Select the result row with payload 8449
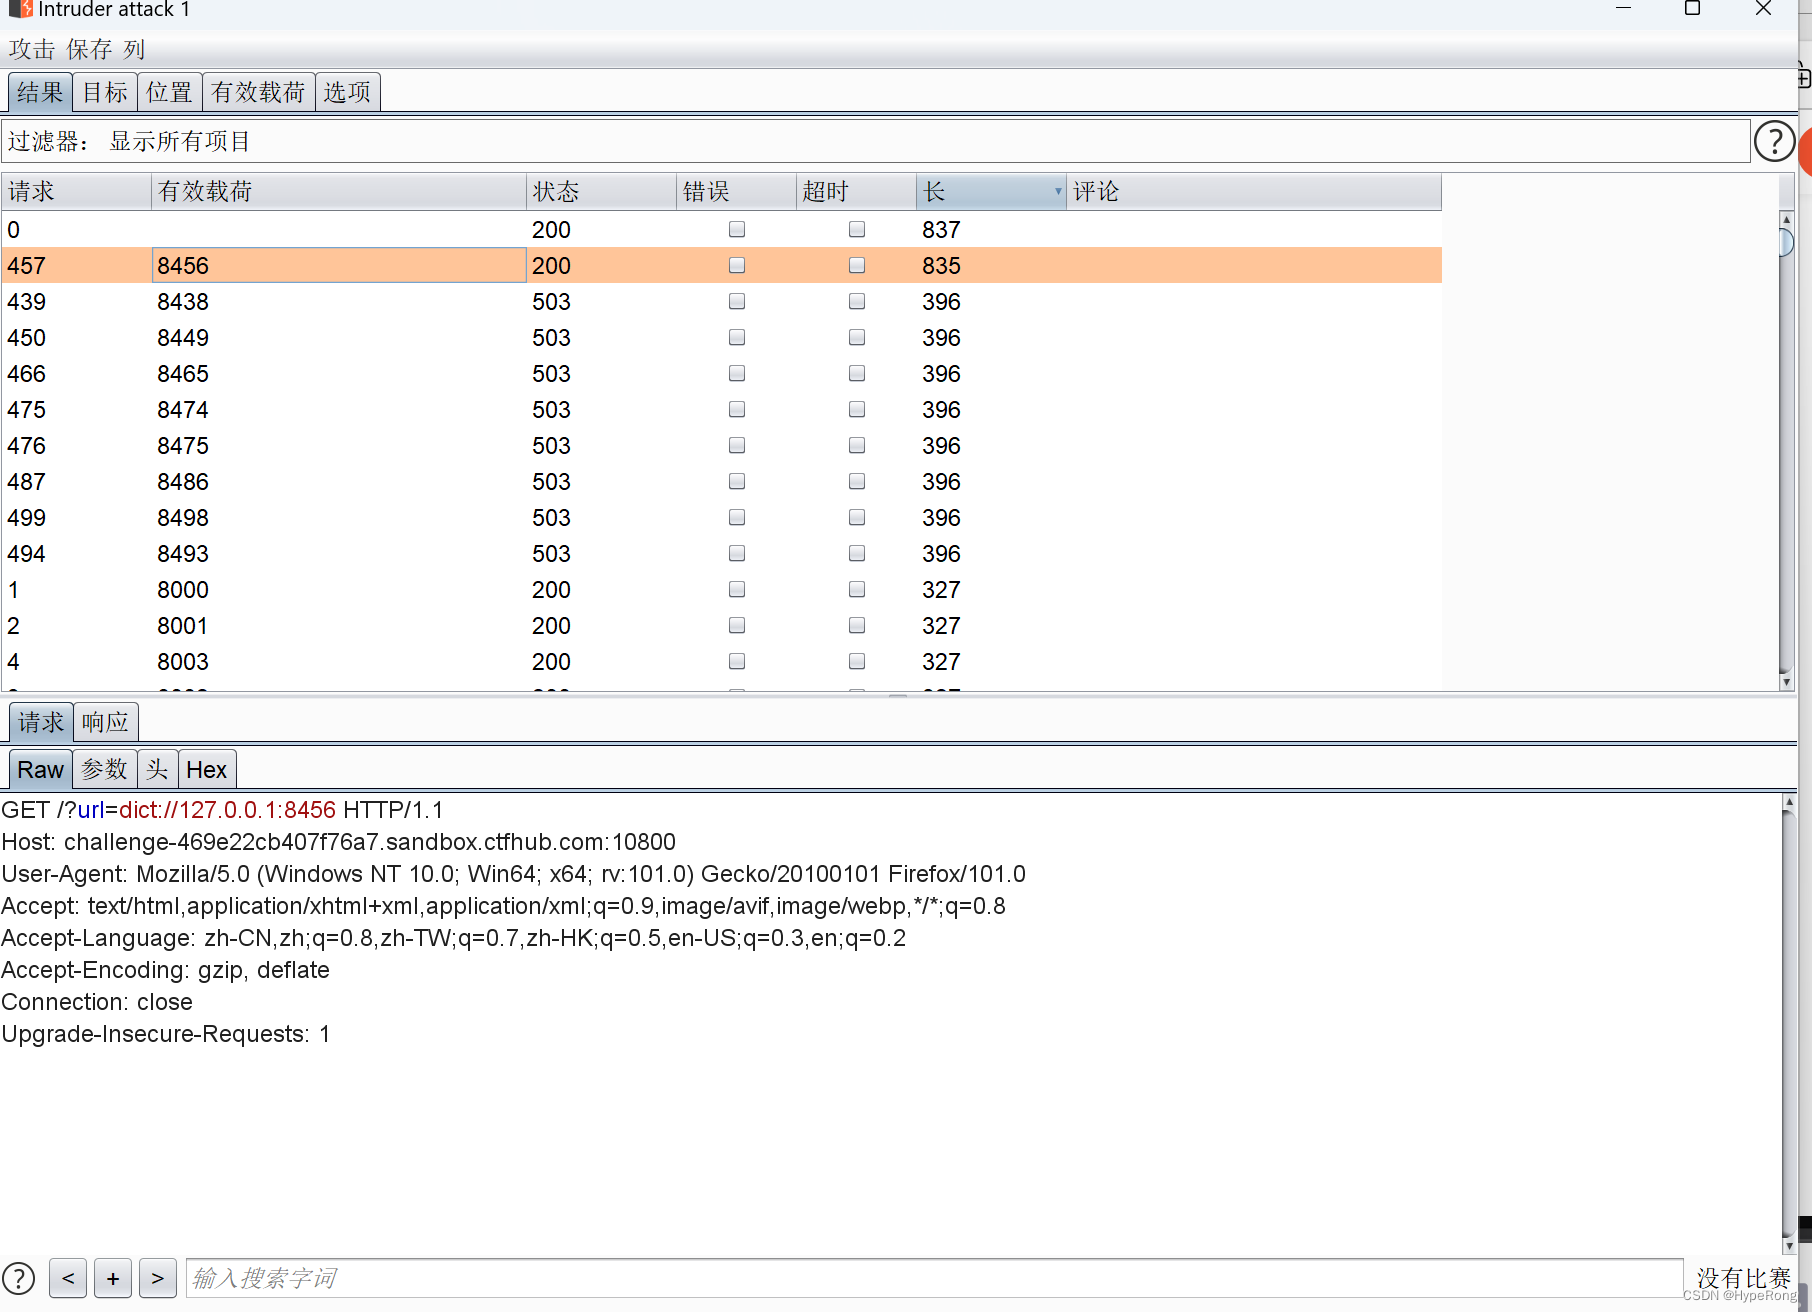The height and width of the screenshot is (1312, 1812). (x=721, y=337)
